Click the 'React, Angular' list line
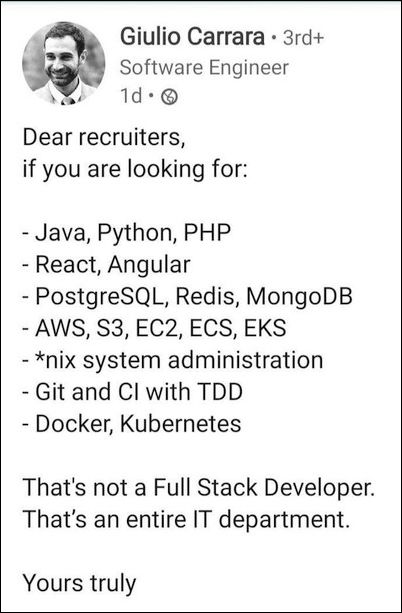 point(106,265)
